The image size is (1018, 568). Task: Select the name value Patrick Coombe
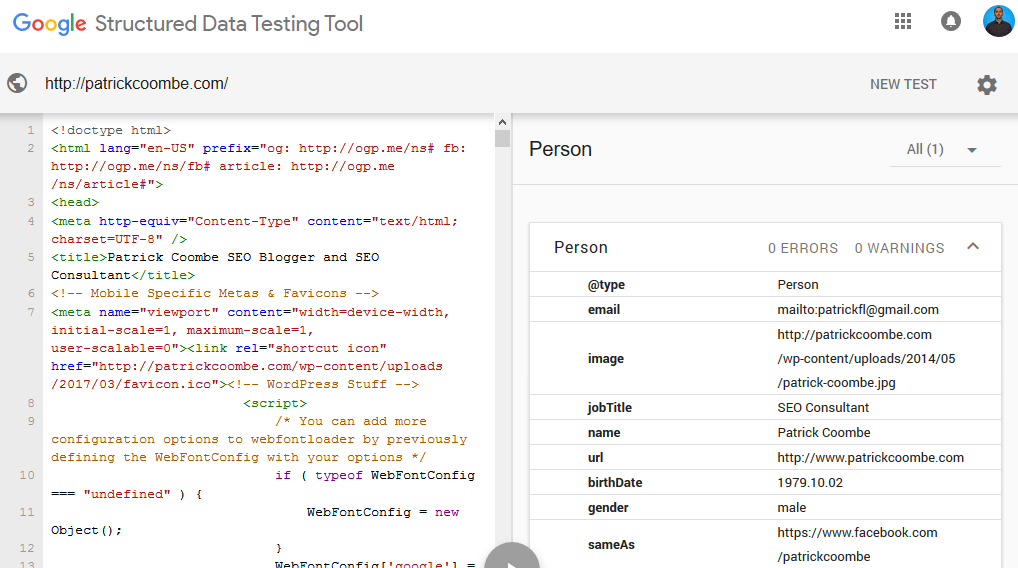[823, 432]
